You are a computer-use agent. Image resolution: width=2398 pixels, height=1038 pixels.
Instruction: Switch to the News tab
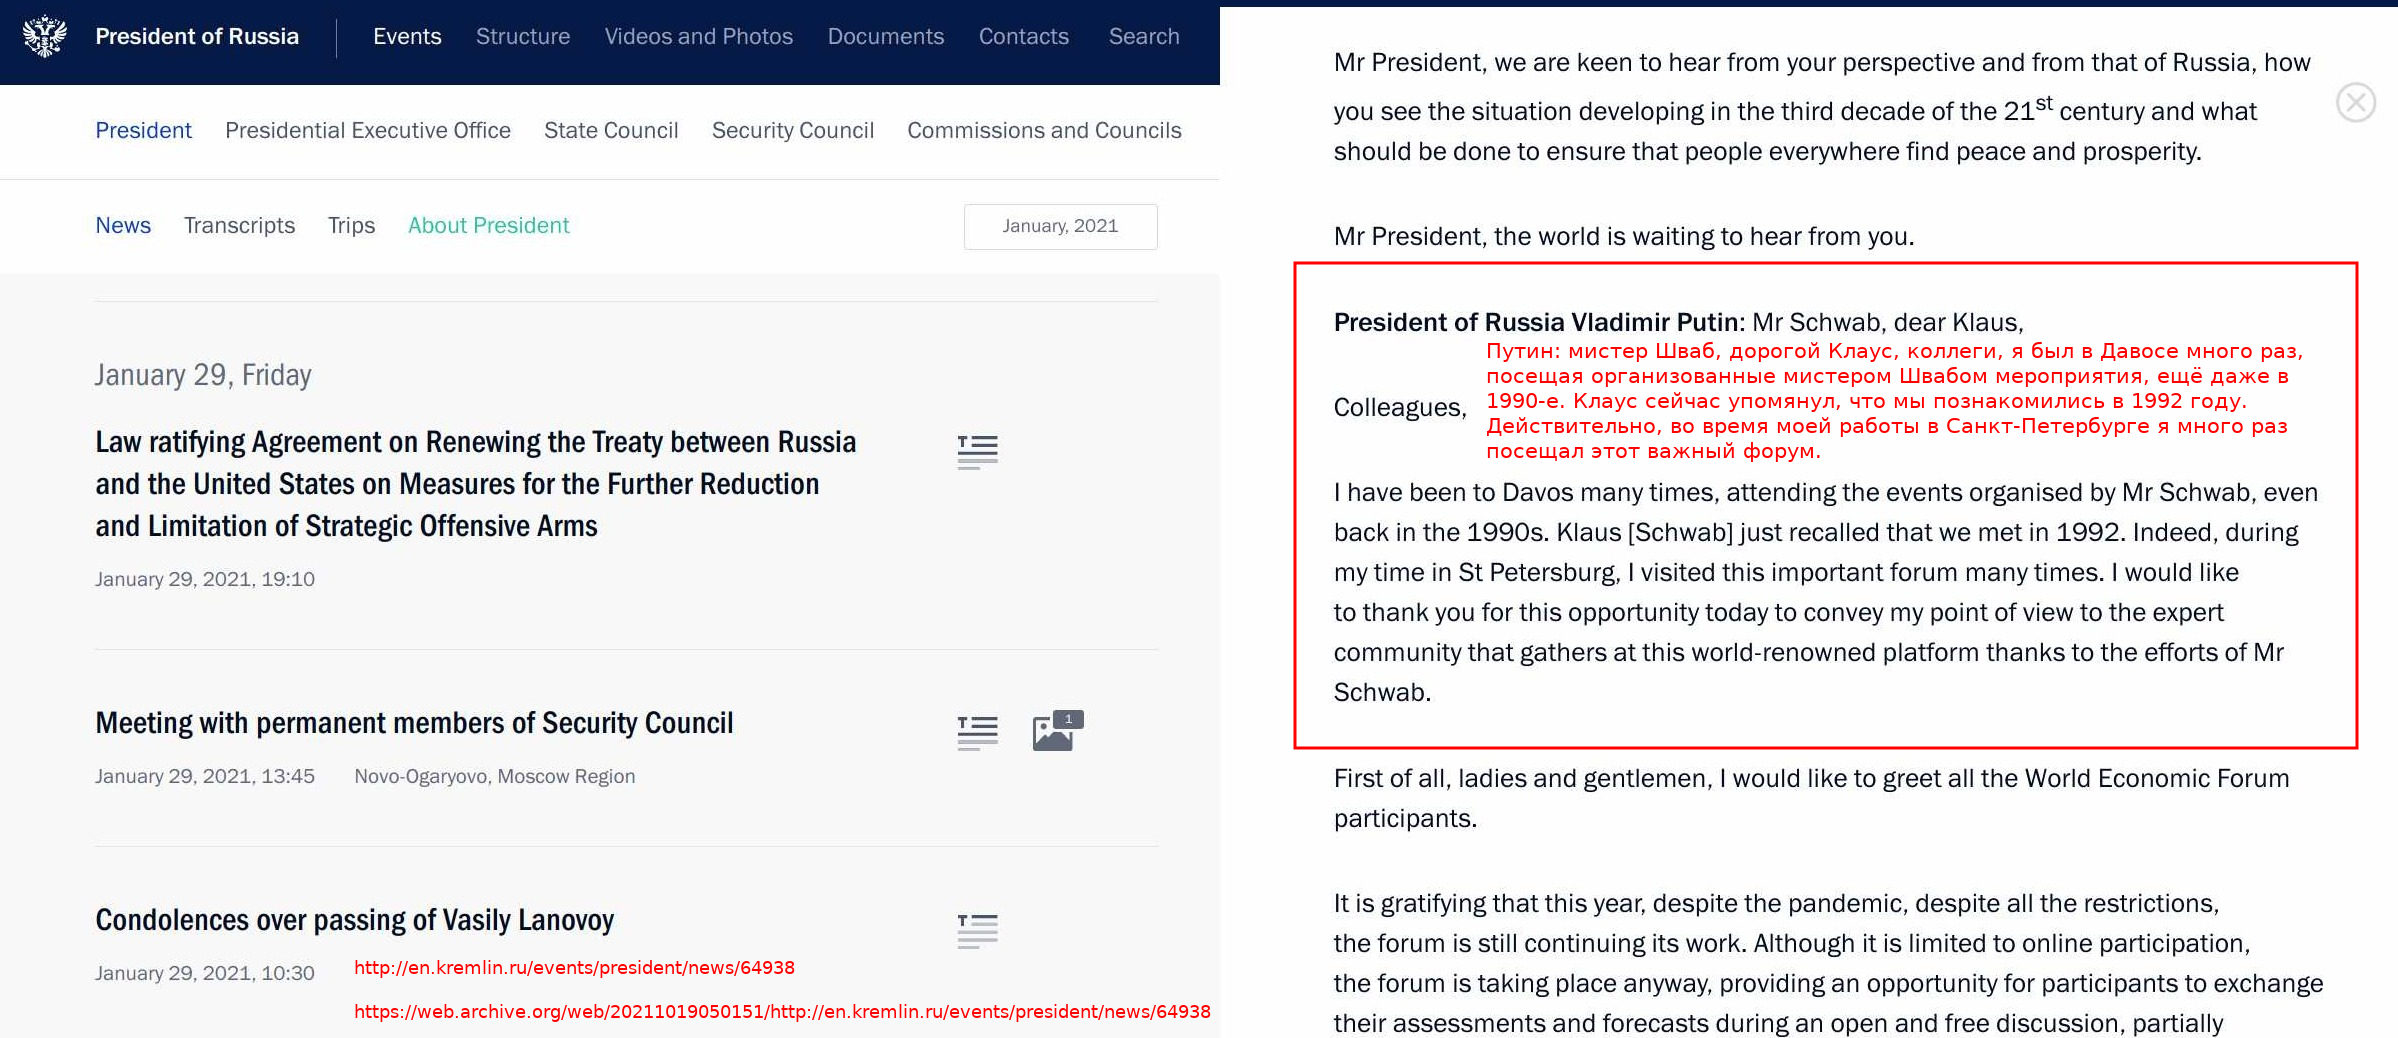click(x=123, y=226)
